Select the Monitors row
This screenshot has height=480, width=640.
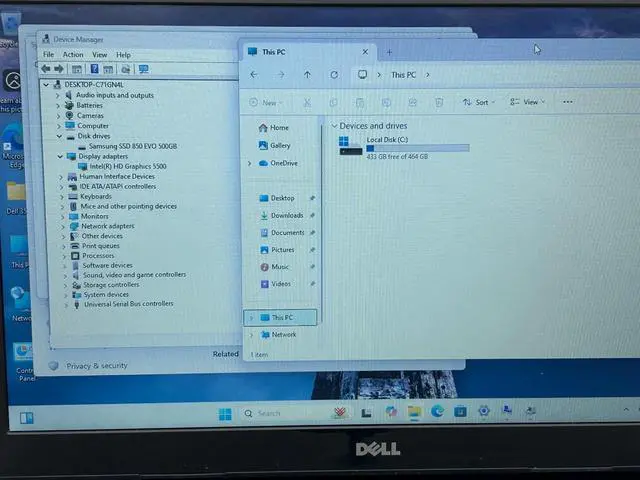(94, 216)
